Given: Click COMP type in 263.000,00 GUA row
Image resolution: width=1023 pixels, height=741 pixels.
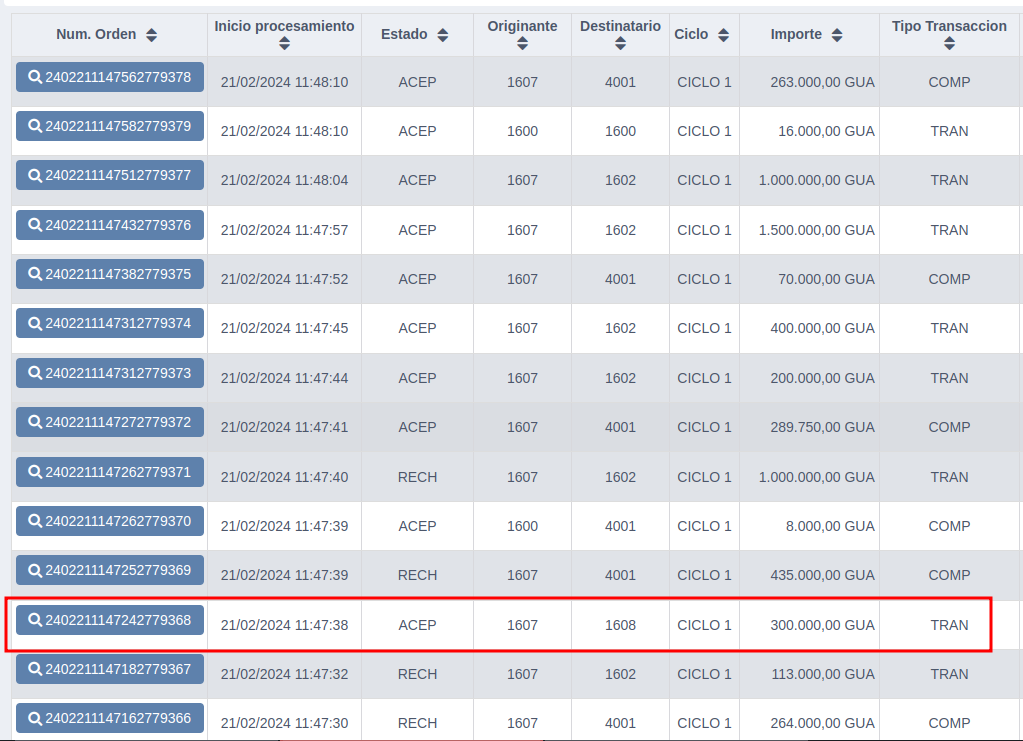Looking at the screenshot, I should tap(949, 82).
